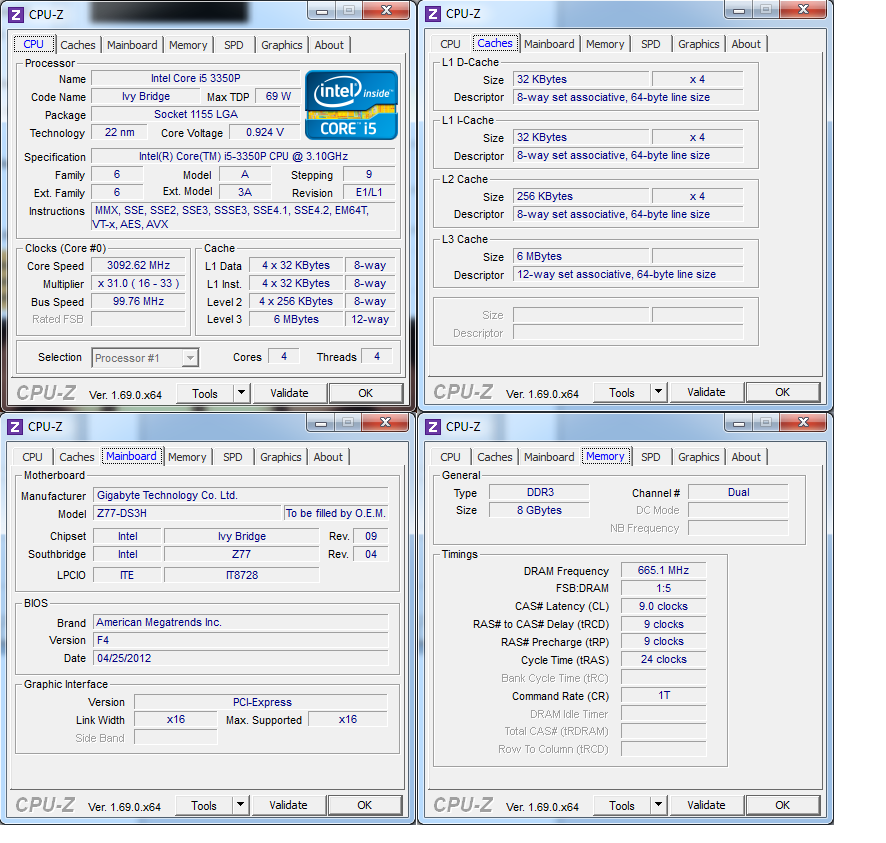Click the 'Gigabyte Technology Co. Ltd.' manufacturer field

[240, 496]
